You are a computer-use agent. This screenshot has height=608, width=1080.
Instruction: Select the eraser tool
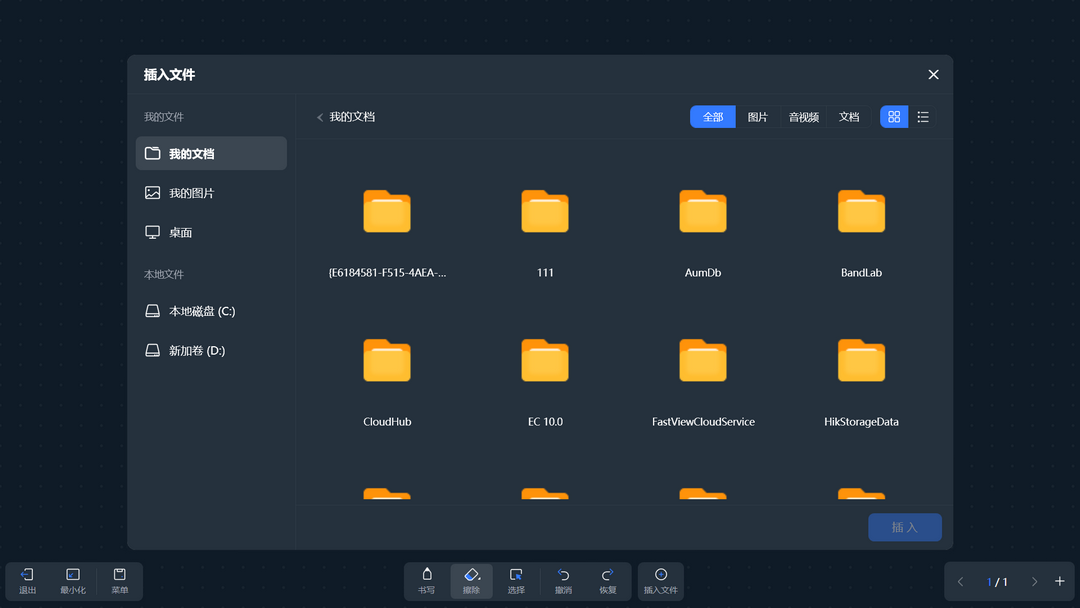pyautogui.click(x=471, y=580)
